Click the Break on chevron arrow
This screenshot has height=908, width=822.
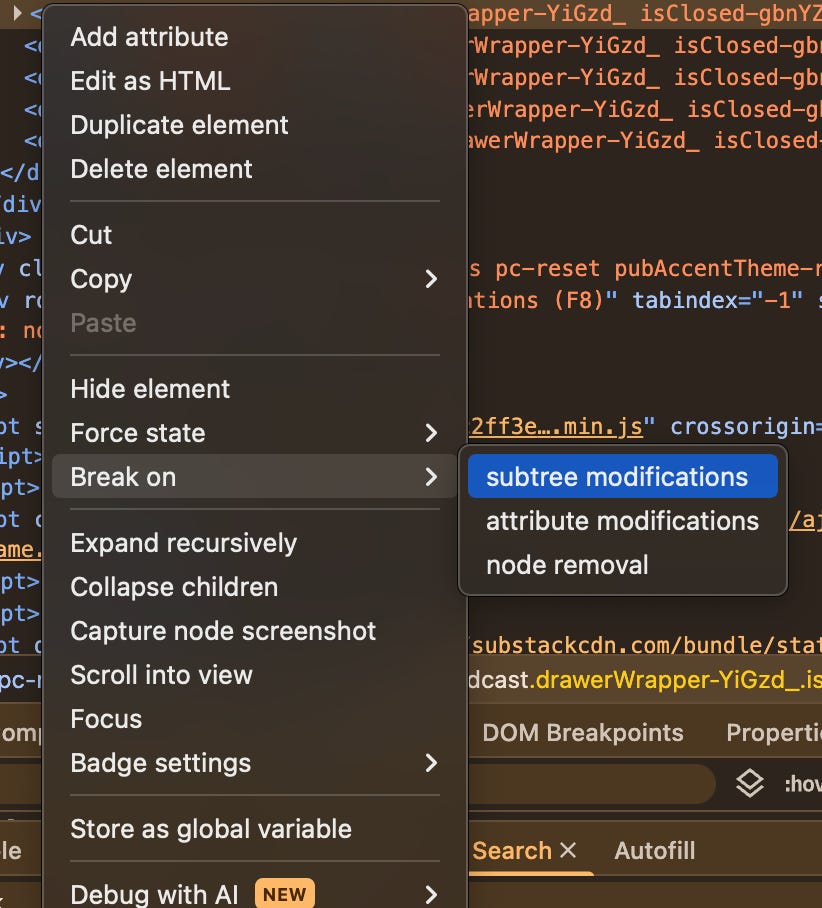coord(431,477)
